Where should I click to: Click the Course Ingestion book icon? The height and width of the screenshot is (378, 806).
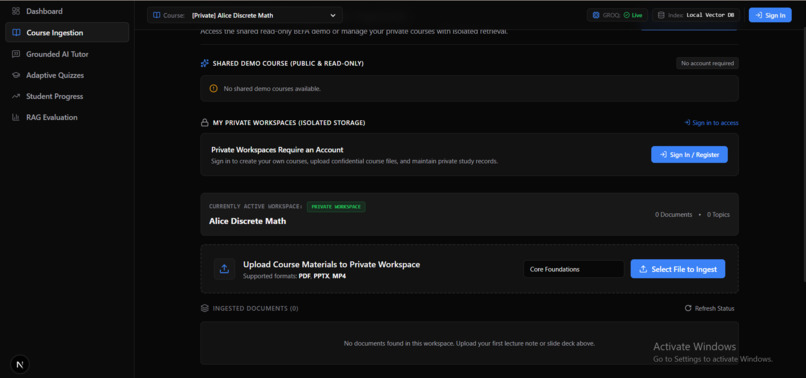tap(16, 32)
